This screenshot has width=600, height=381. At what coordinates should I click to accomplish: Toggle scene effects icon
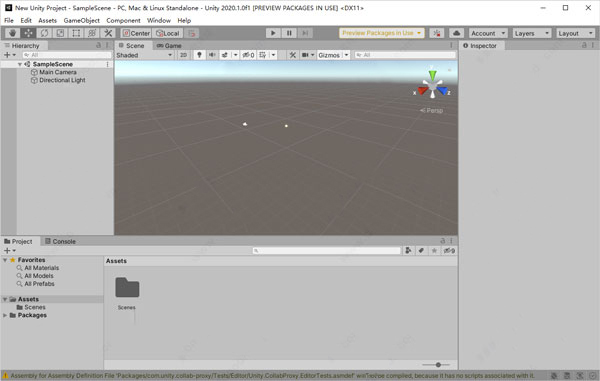(225, 55)
